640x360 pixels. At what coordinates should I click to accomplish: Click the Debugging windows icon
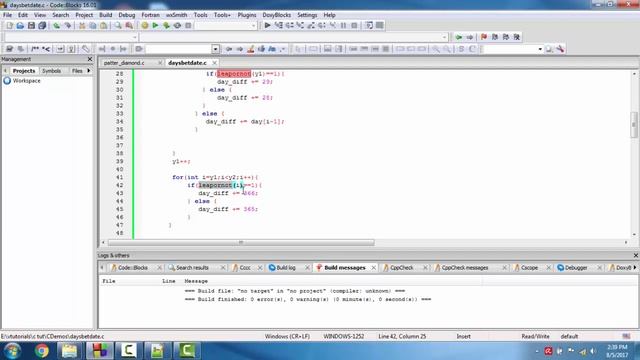pos(369,25)
